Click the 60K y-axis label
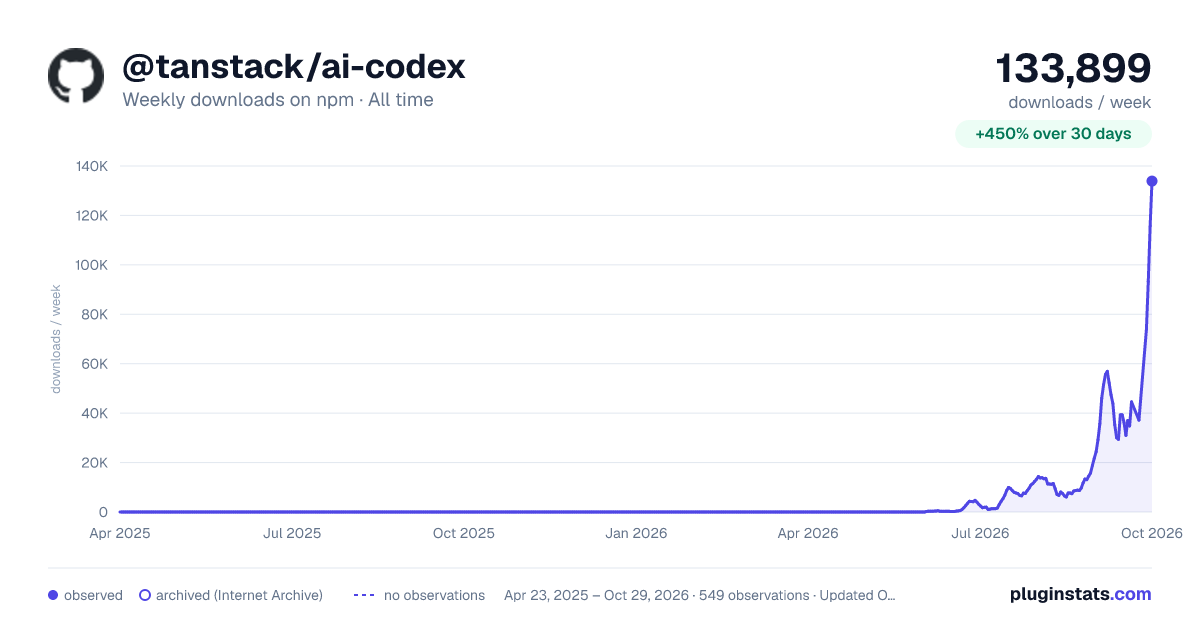Screen dimensions: 1200x630 pyautogui.click(x=95, y=364)
